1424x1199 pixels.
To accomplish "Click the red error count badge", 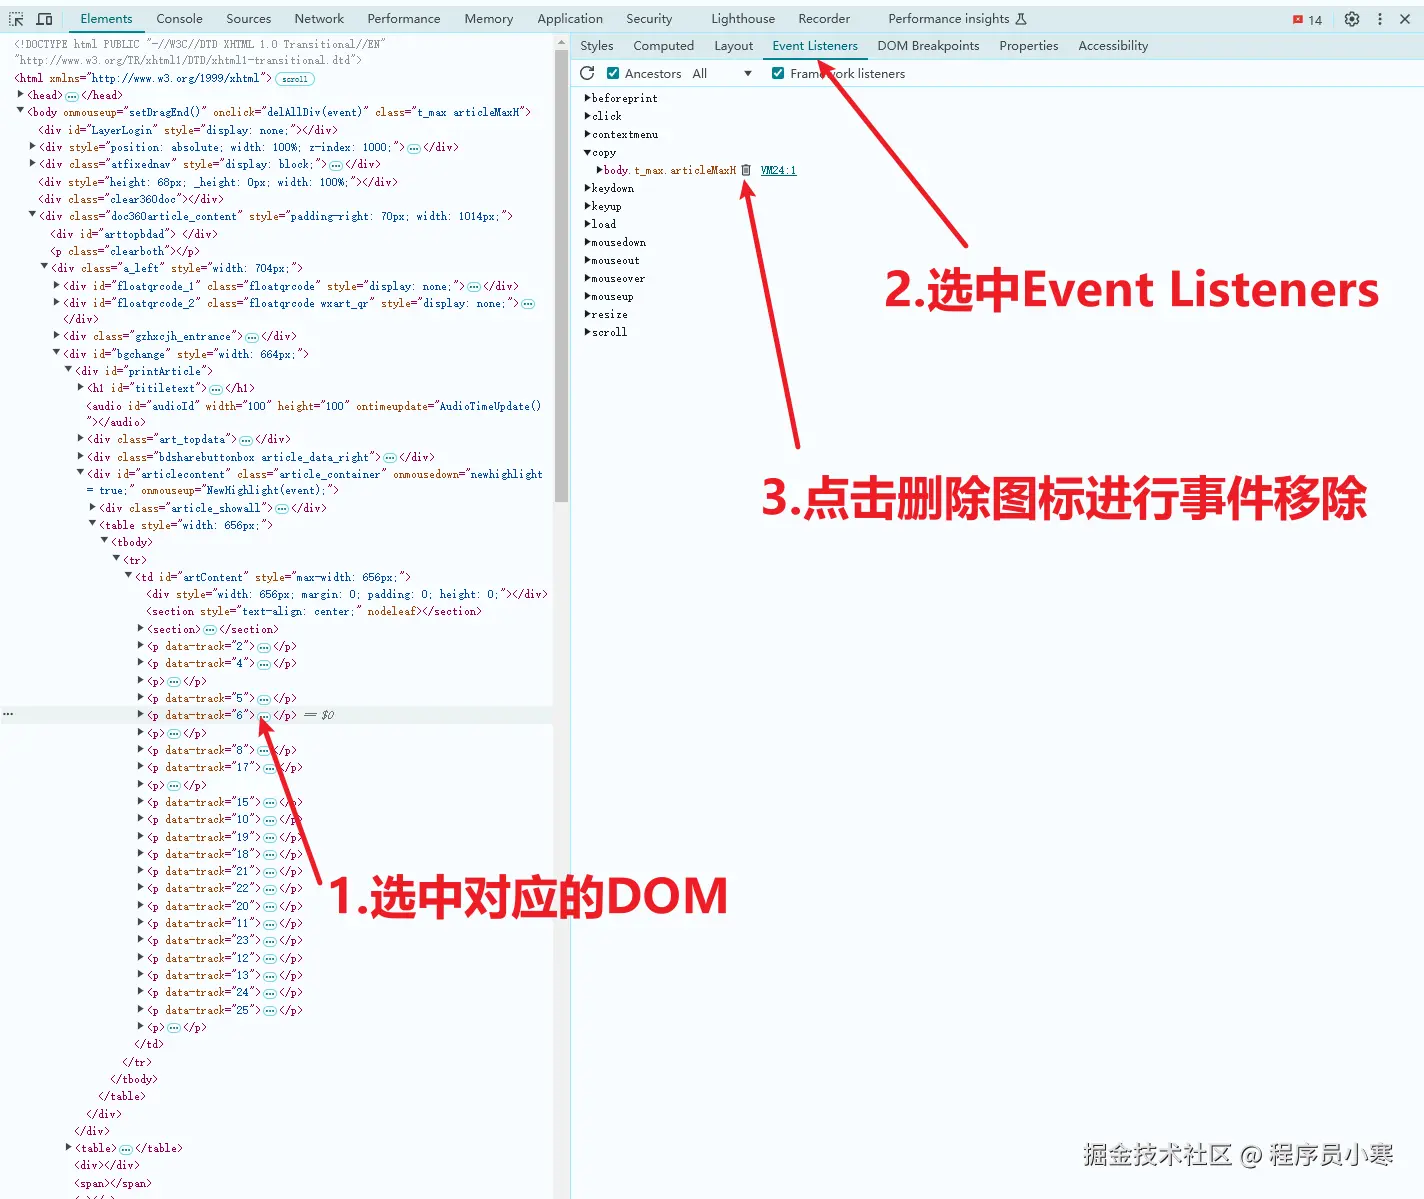I will [x=1307, y=19].
